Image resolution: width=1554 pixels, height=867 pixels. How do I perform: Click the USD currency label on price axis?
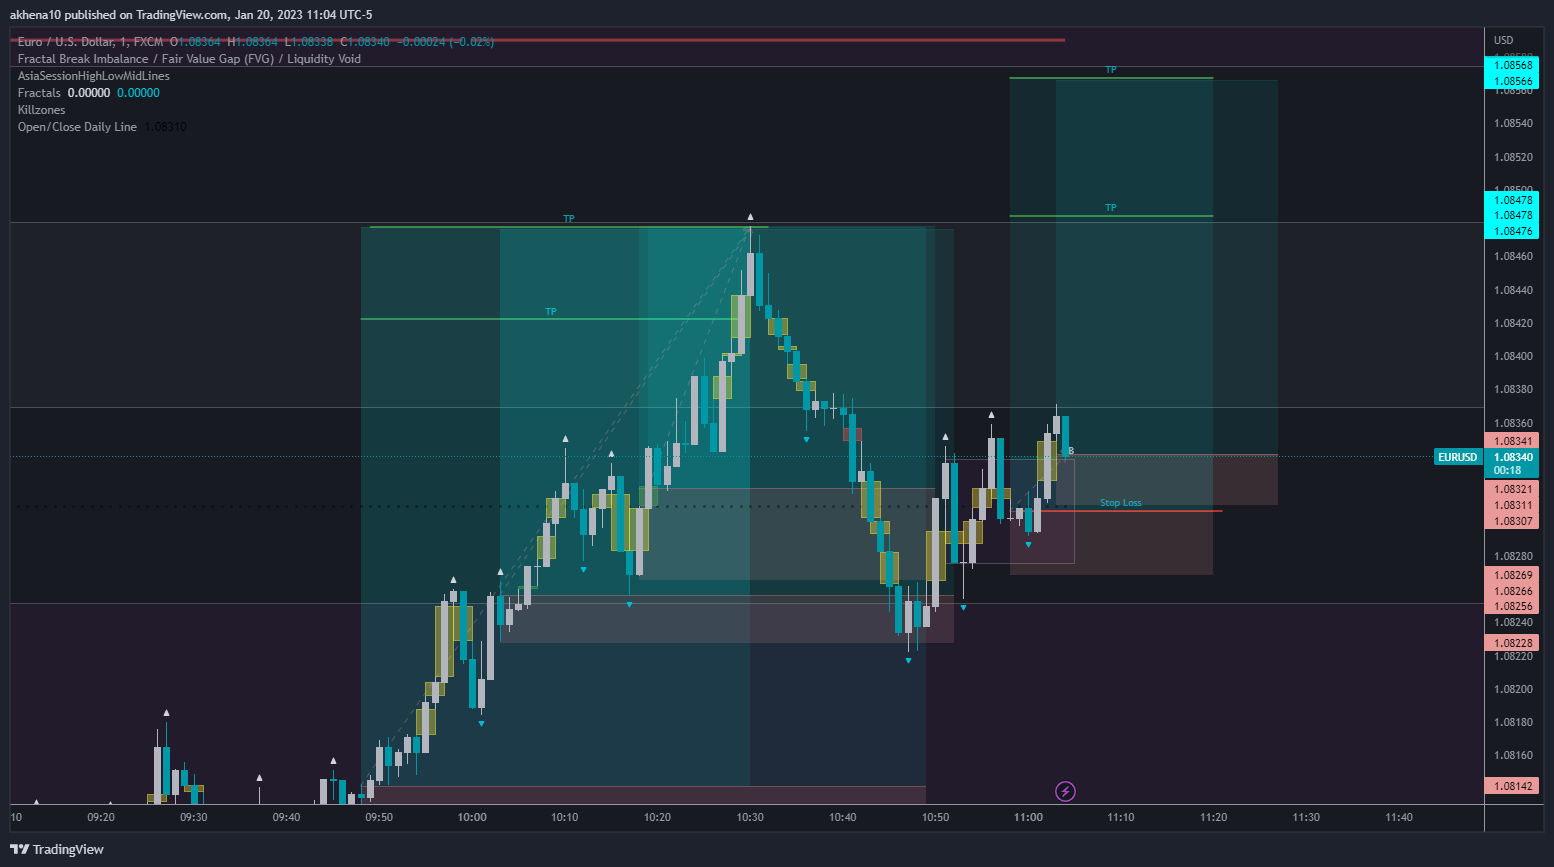[1504, 40]
